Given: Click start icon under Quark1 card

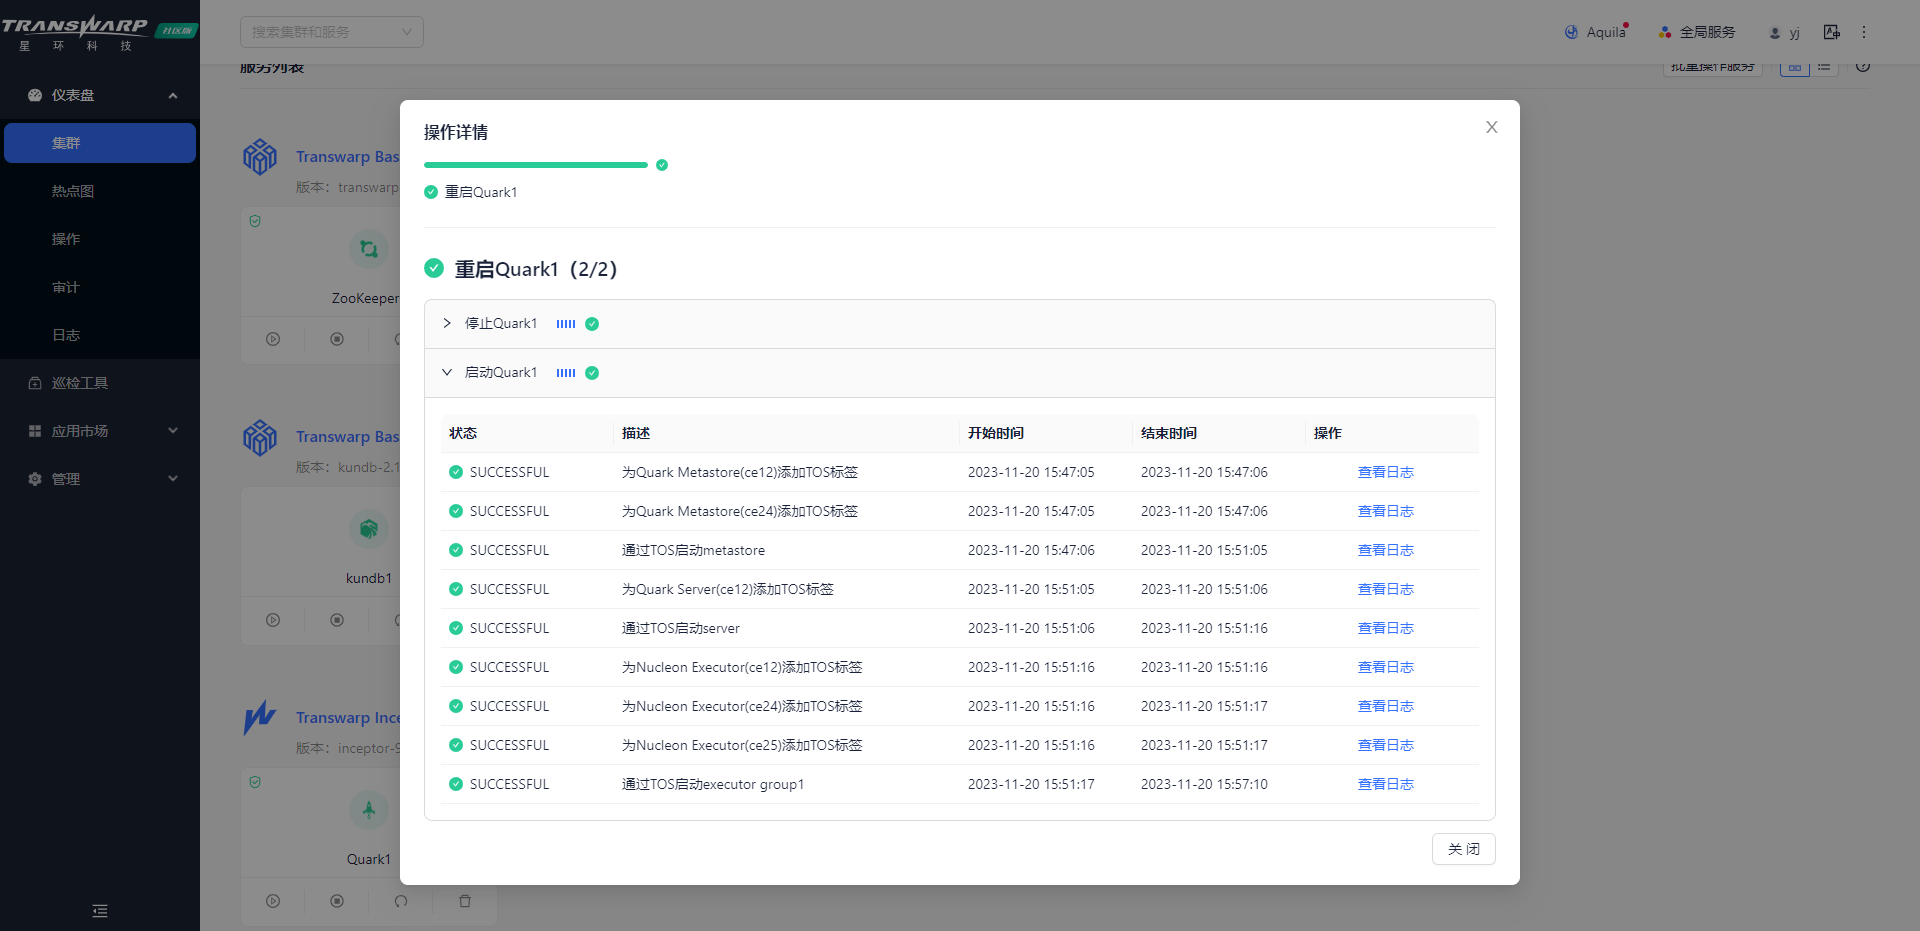Looking at the screenshot, I should (x=273, y=901).
